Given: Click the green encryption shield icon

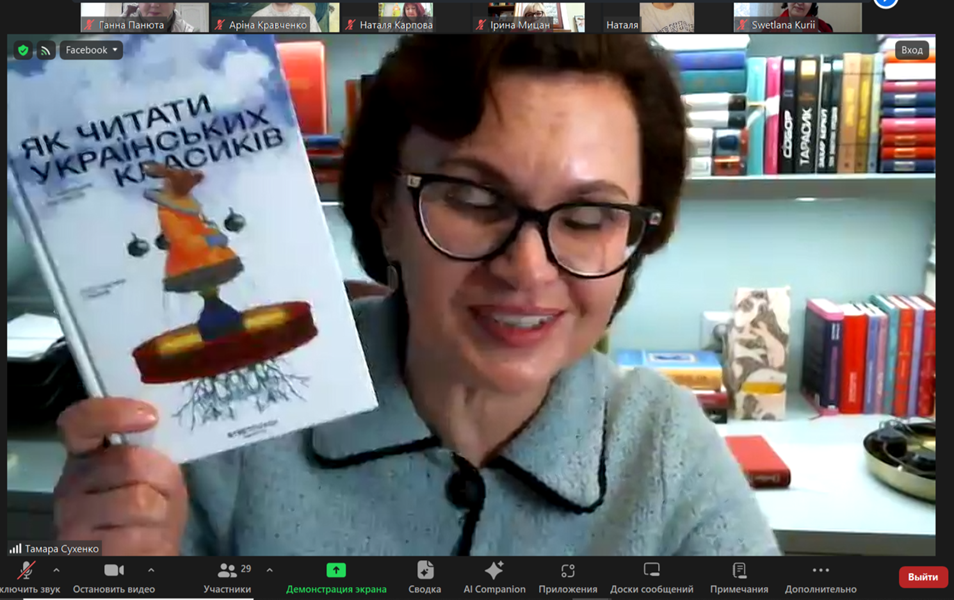Looking at the screenshot, I should tap(23, 51).
